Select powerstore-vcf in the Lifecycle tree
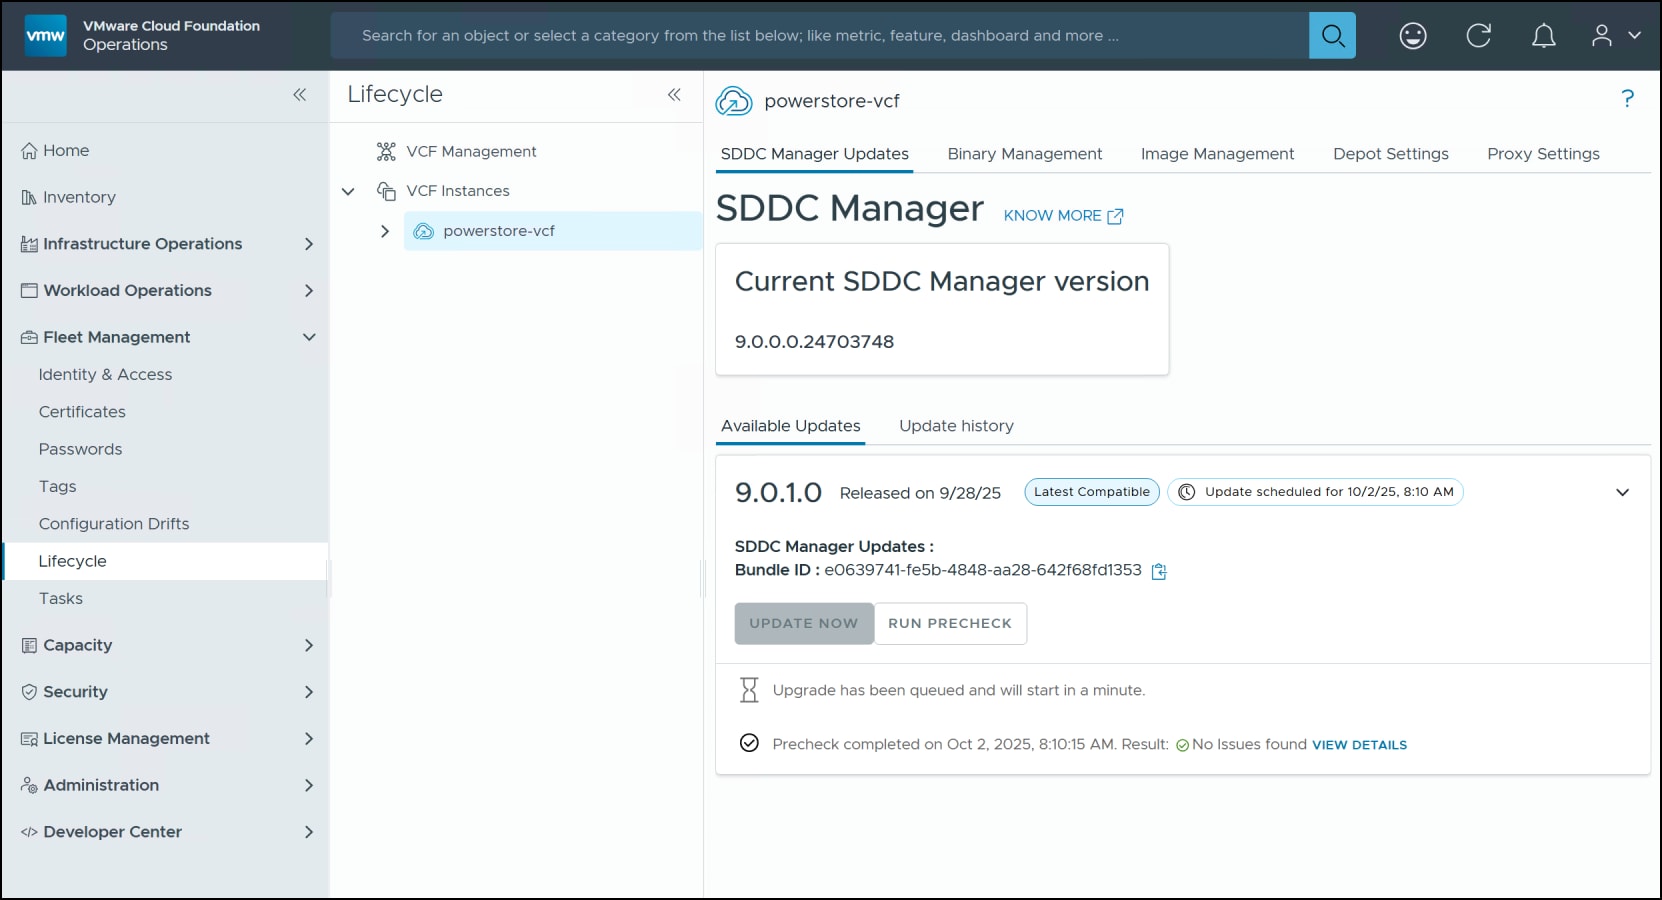This screenshot has width=1662, height=900. tap(553, 231)
